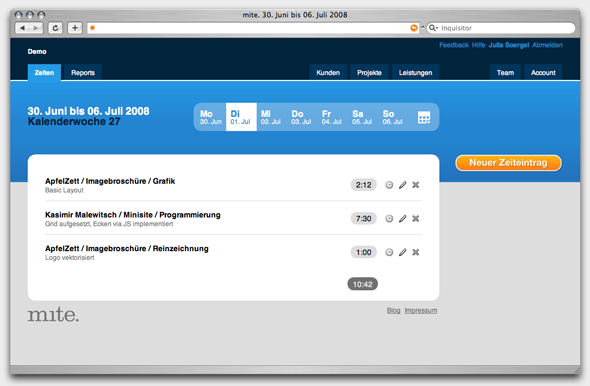Select Saturday 05. Jul in week bar
This screenshot has width=590, height=386.
pyautogui.click(x=362, y=117)
